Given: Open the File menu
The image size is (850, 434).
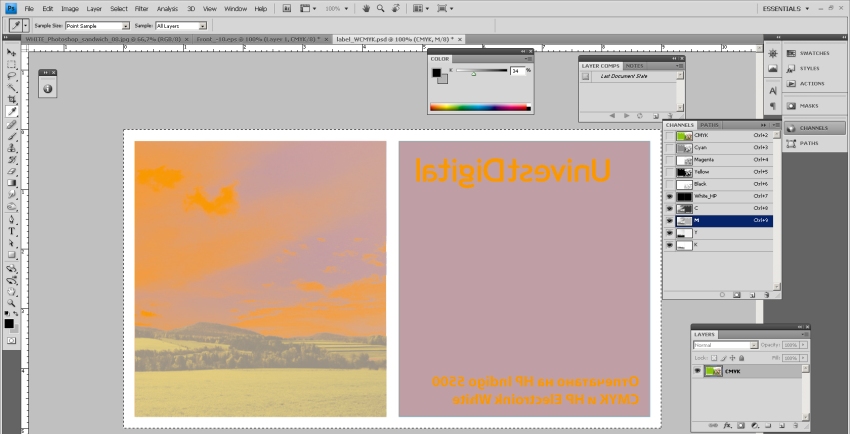Looking at the screenshot, I should (x=29, y=9).
